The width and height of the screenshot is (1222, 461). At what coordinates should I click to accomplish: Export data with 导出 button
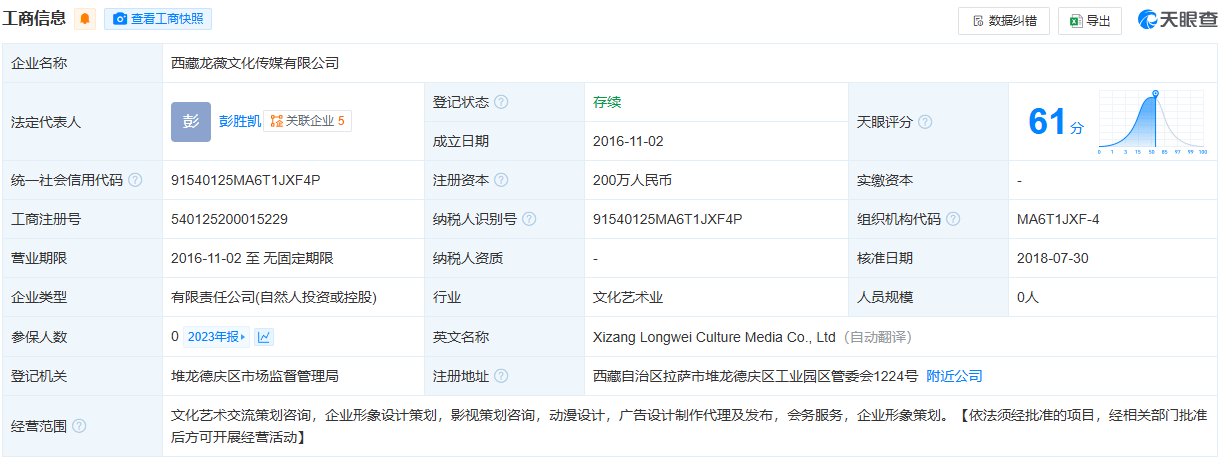click(1089, 20)
